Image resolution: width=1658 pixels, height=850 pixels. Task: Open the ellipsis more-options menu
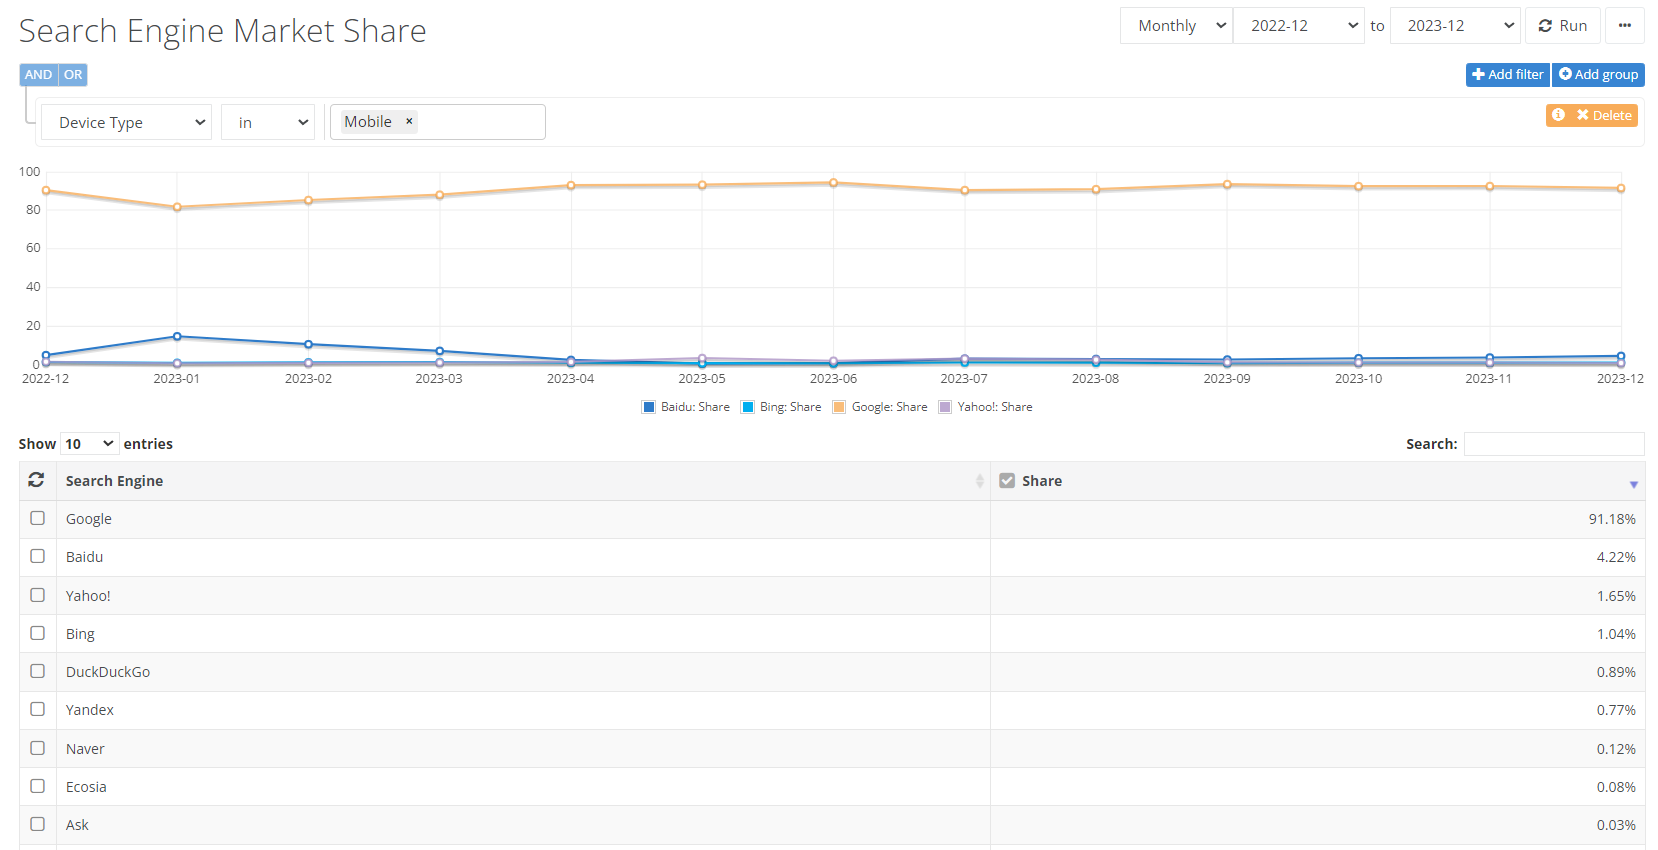(1625, 26)
